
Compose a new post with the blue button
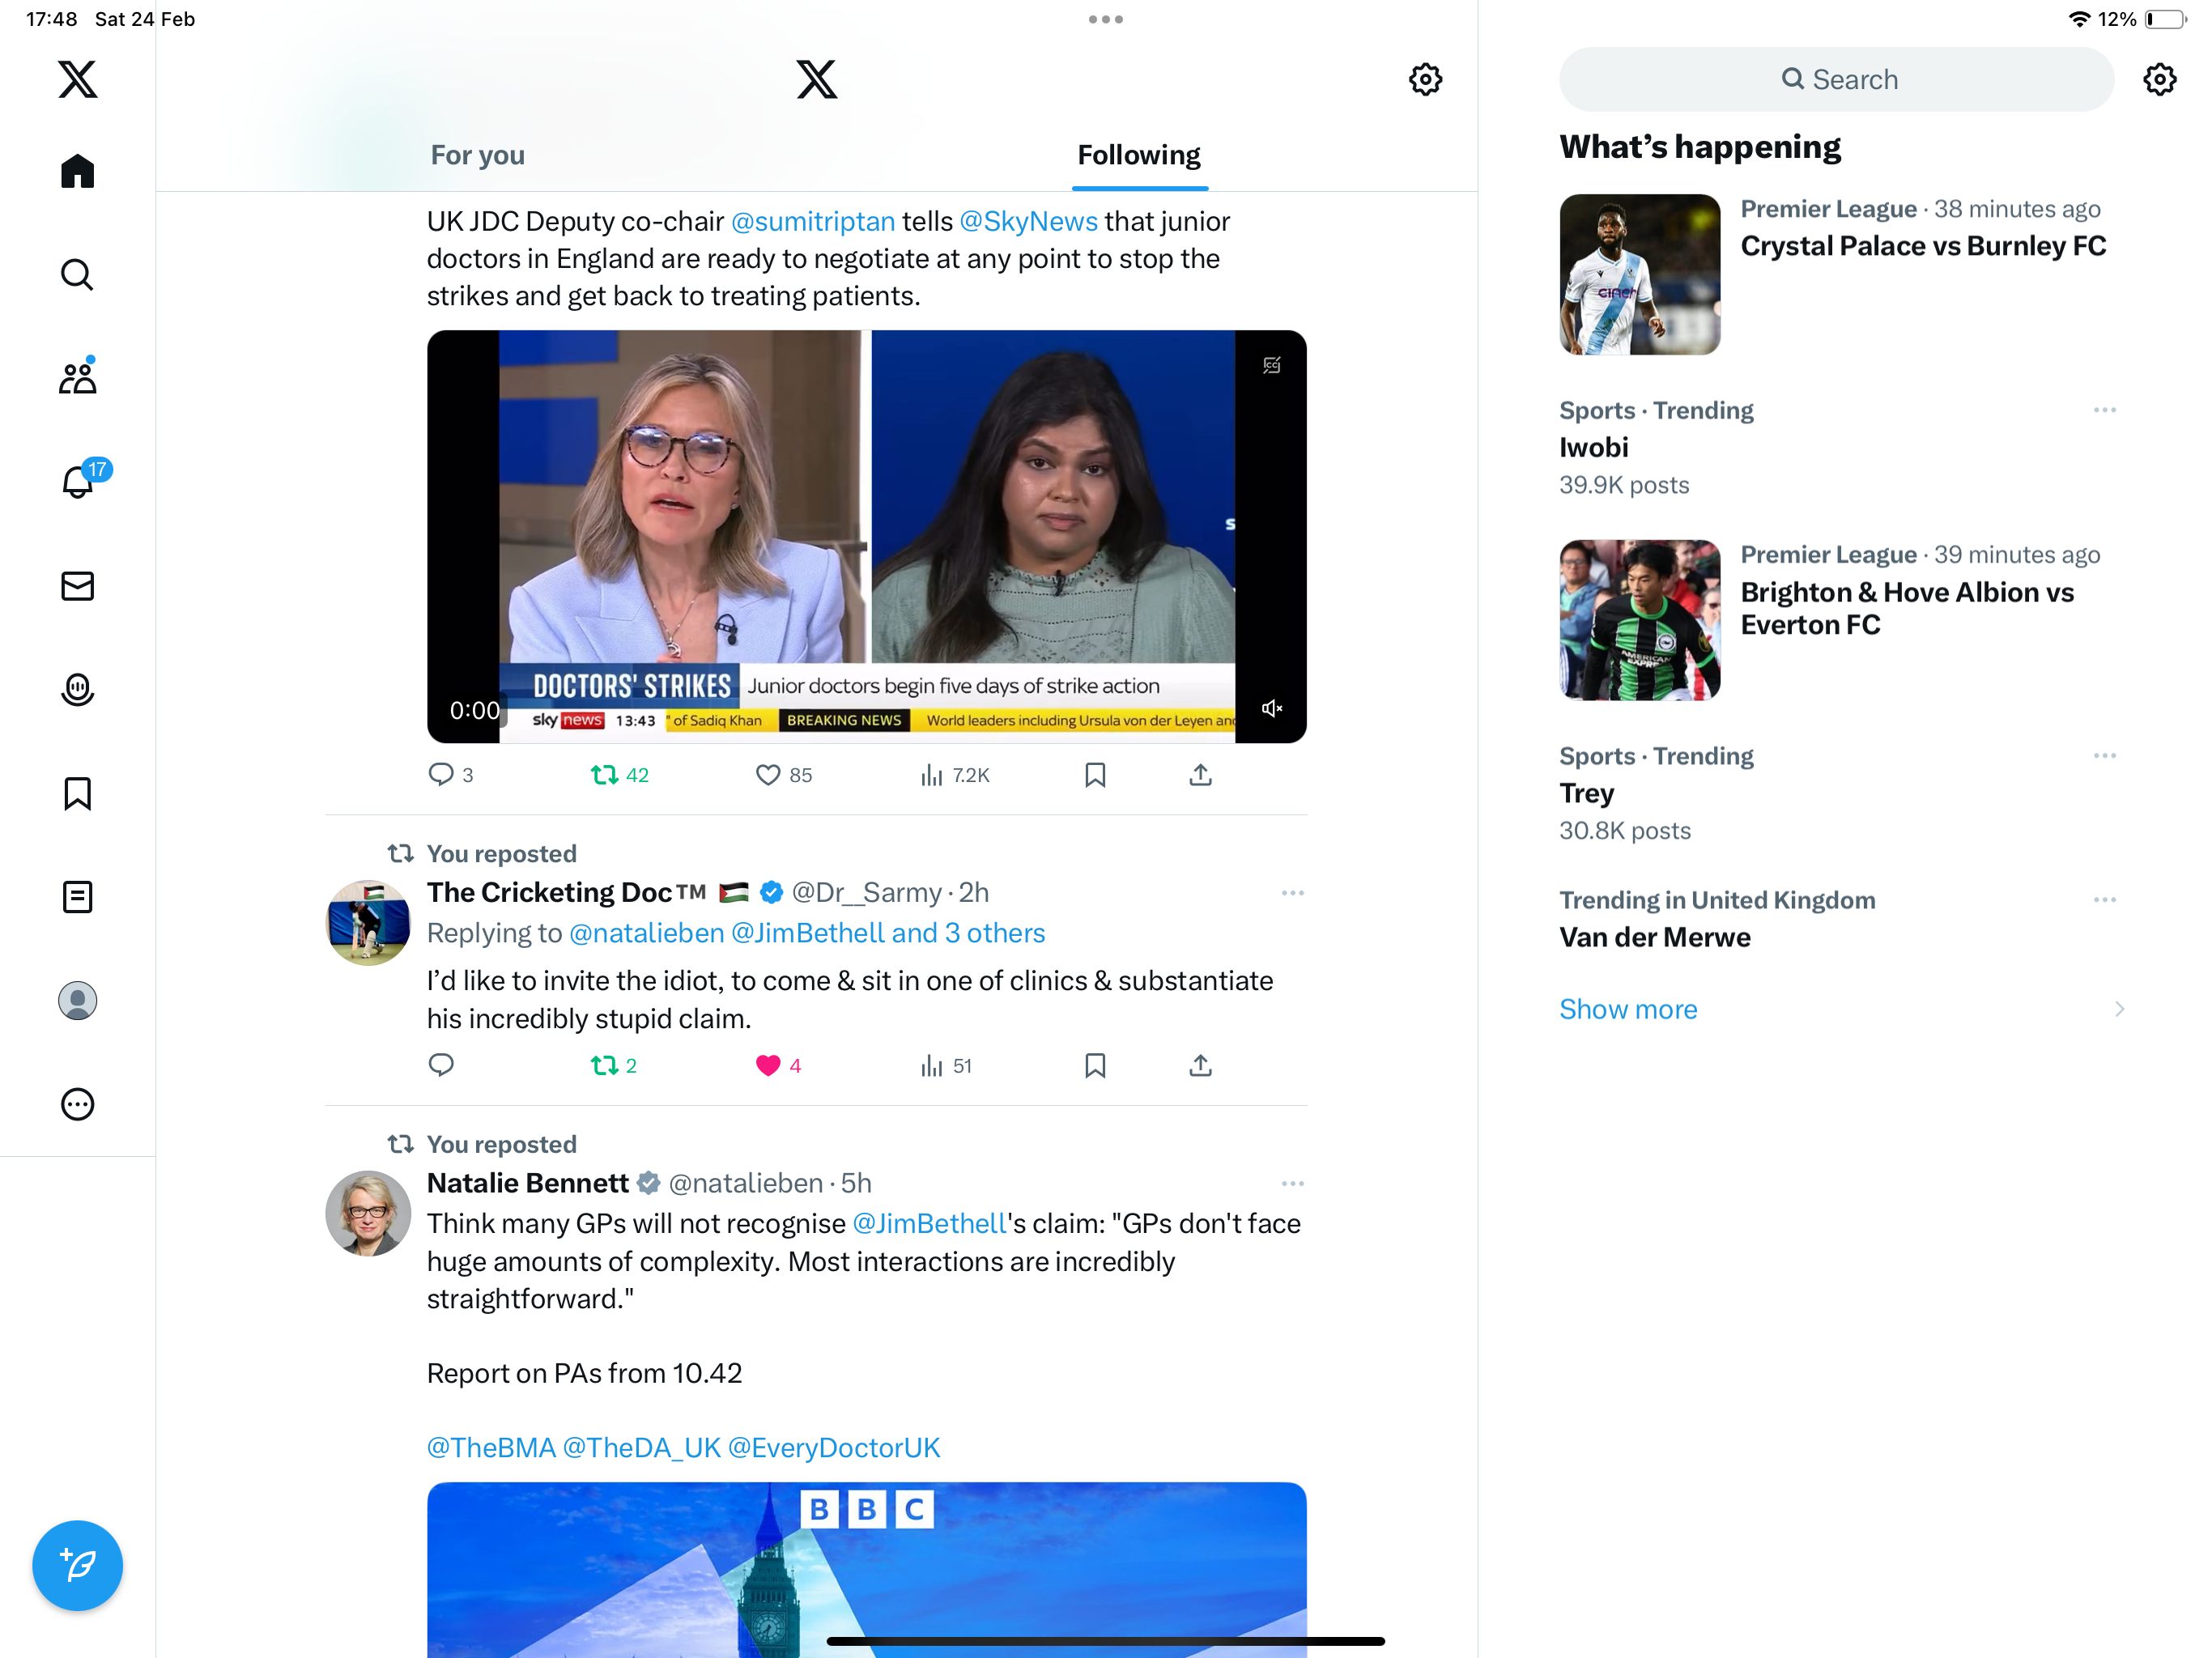click(77, 1565)
